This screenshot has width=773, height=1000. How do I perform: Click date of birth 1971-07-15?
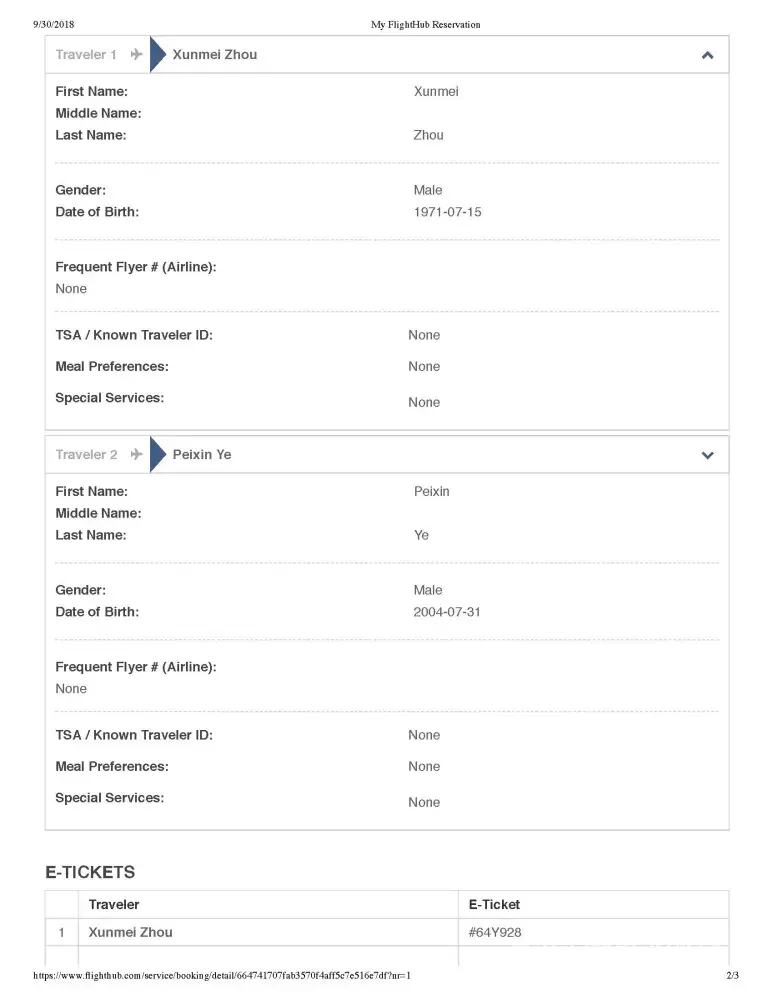(447, 212)
